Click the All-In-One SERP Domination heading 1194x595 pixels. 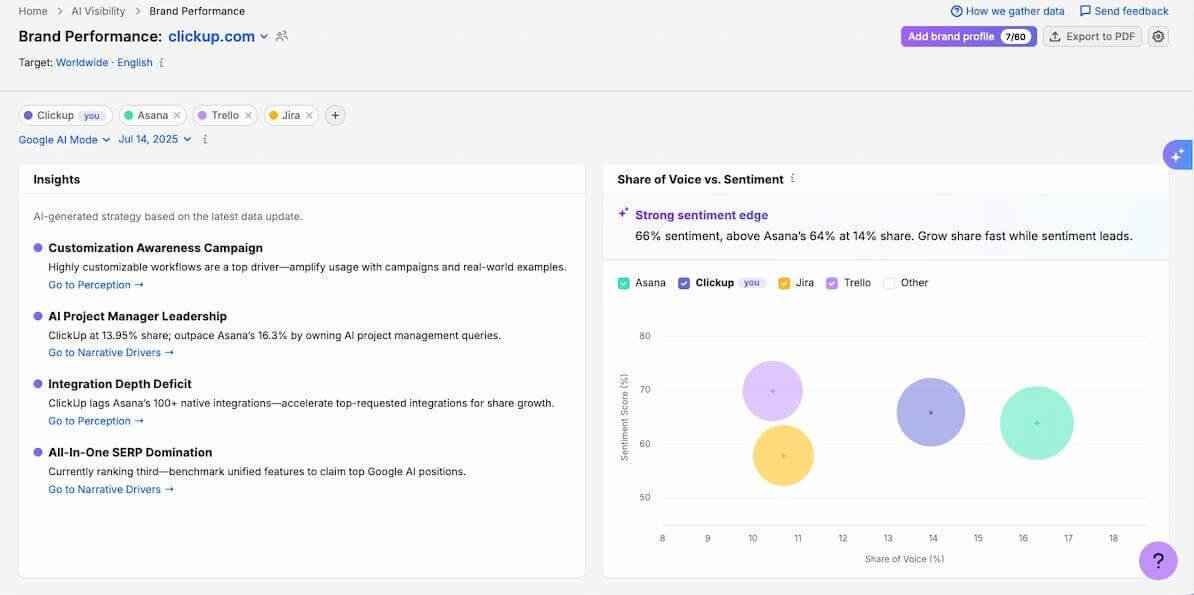(130, 453)
